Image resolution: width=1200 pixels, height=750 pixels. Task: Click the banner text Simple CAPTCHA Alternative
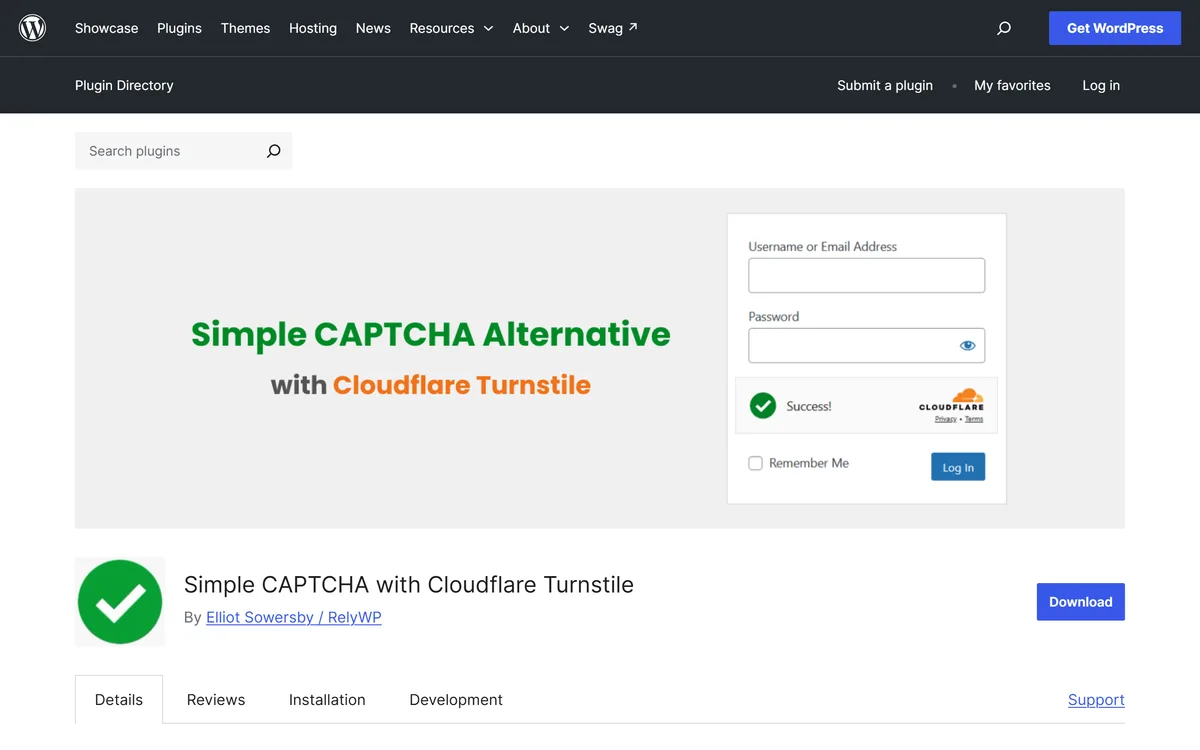[431, 334]
